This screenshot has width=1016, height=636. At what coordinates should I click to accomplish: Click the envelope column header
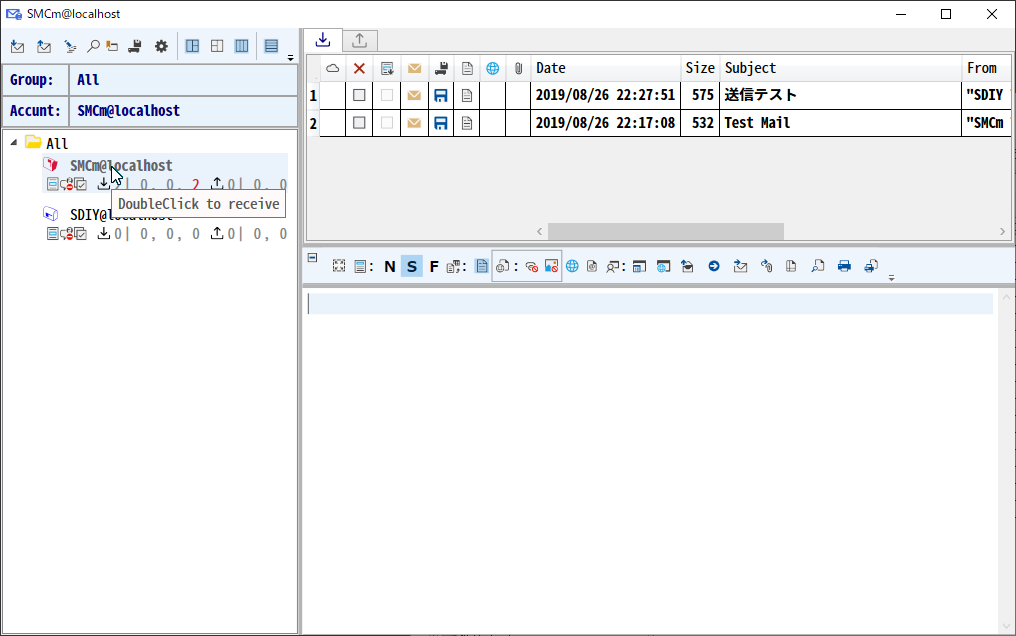click(x=414, y=68)
